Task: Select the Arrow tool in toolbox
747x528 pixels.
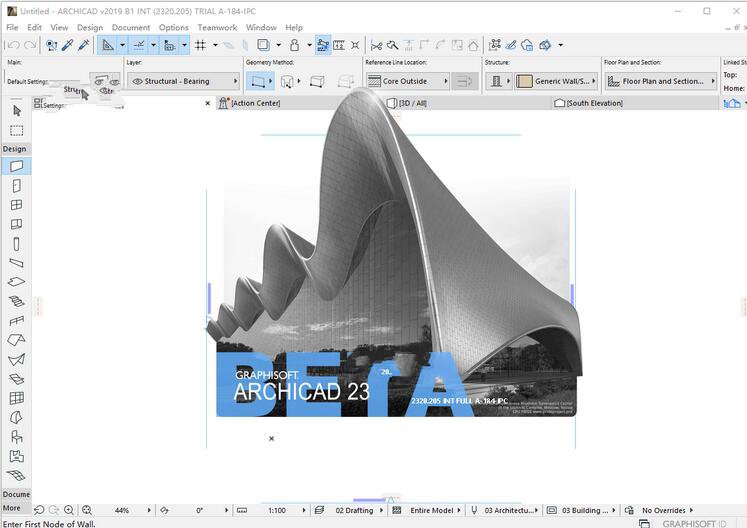Action: [x=17, y=111]
